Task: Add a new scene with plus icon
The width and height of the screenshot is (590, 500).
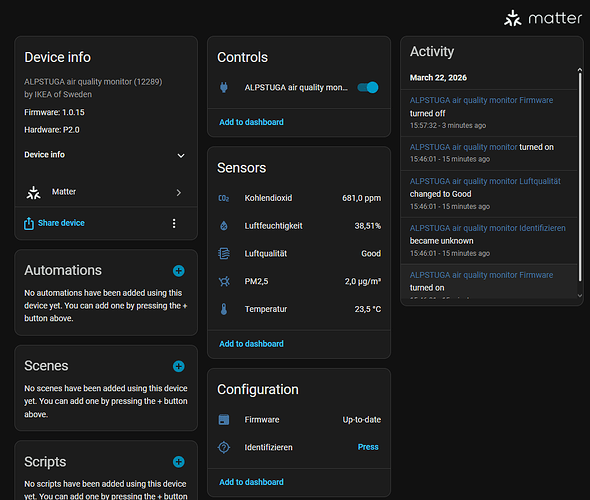Action: [x=178, y=366]
